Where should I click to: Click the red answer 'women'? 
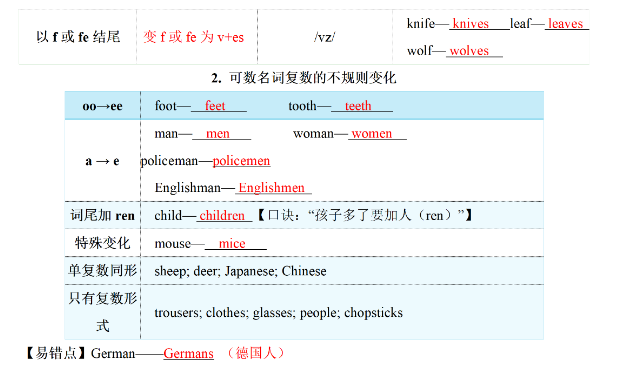coord(371,134)
